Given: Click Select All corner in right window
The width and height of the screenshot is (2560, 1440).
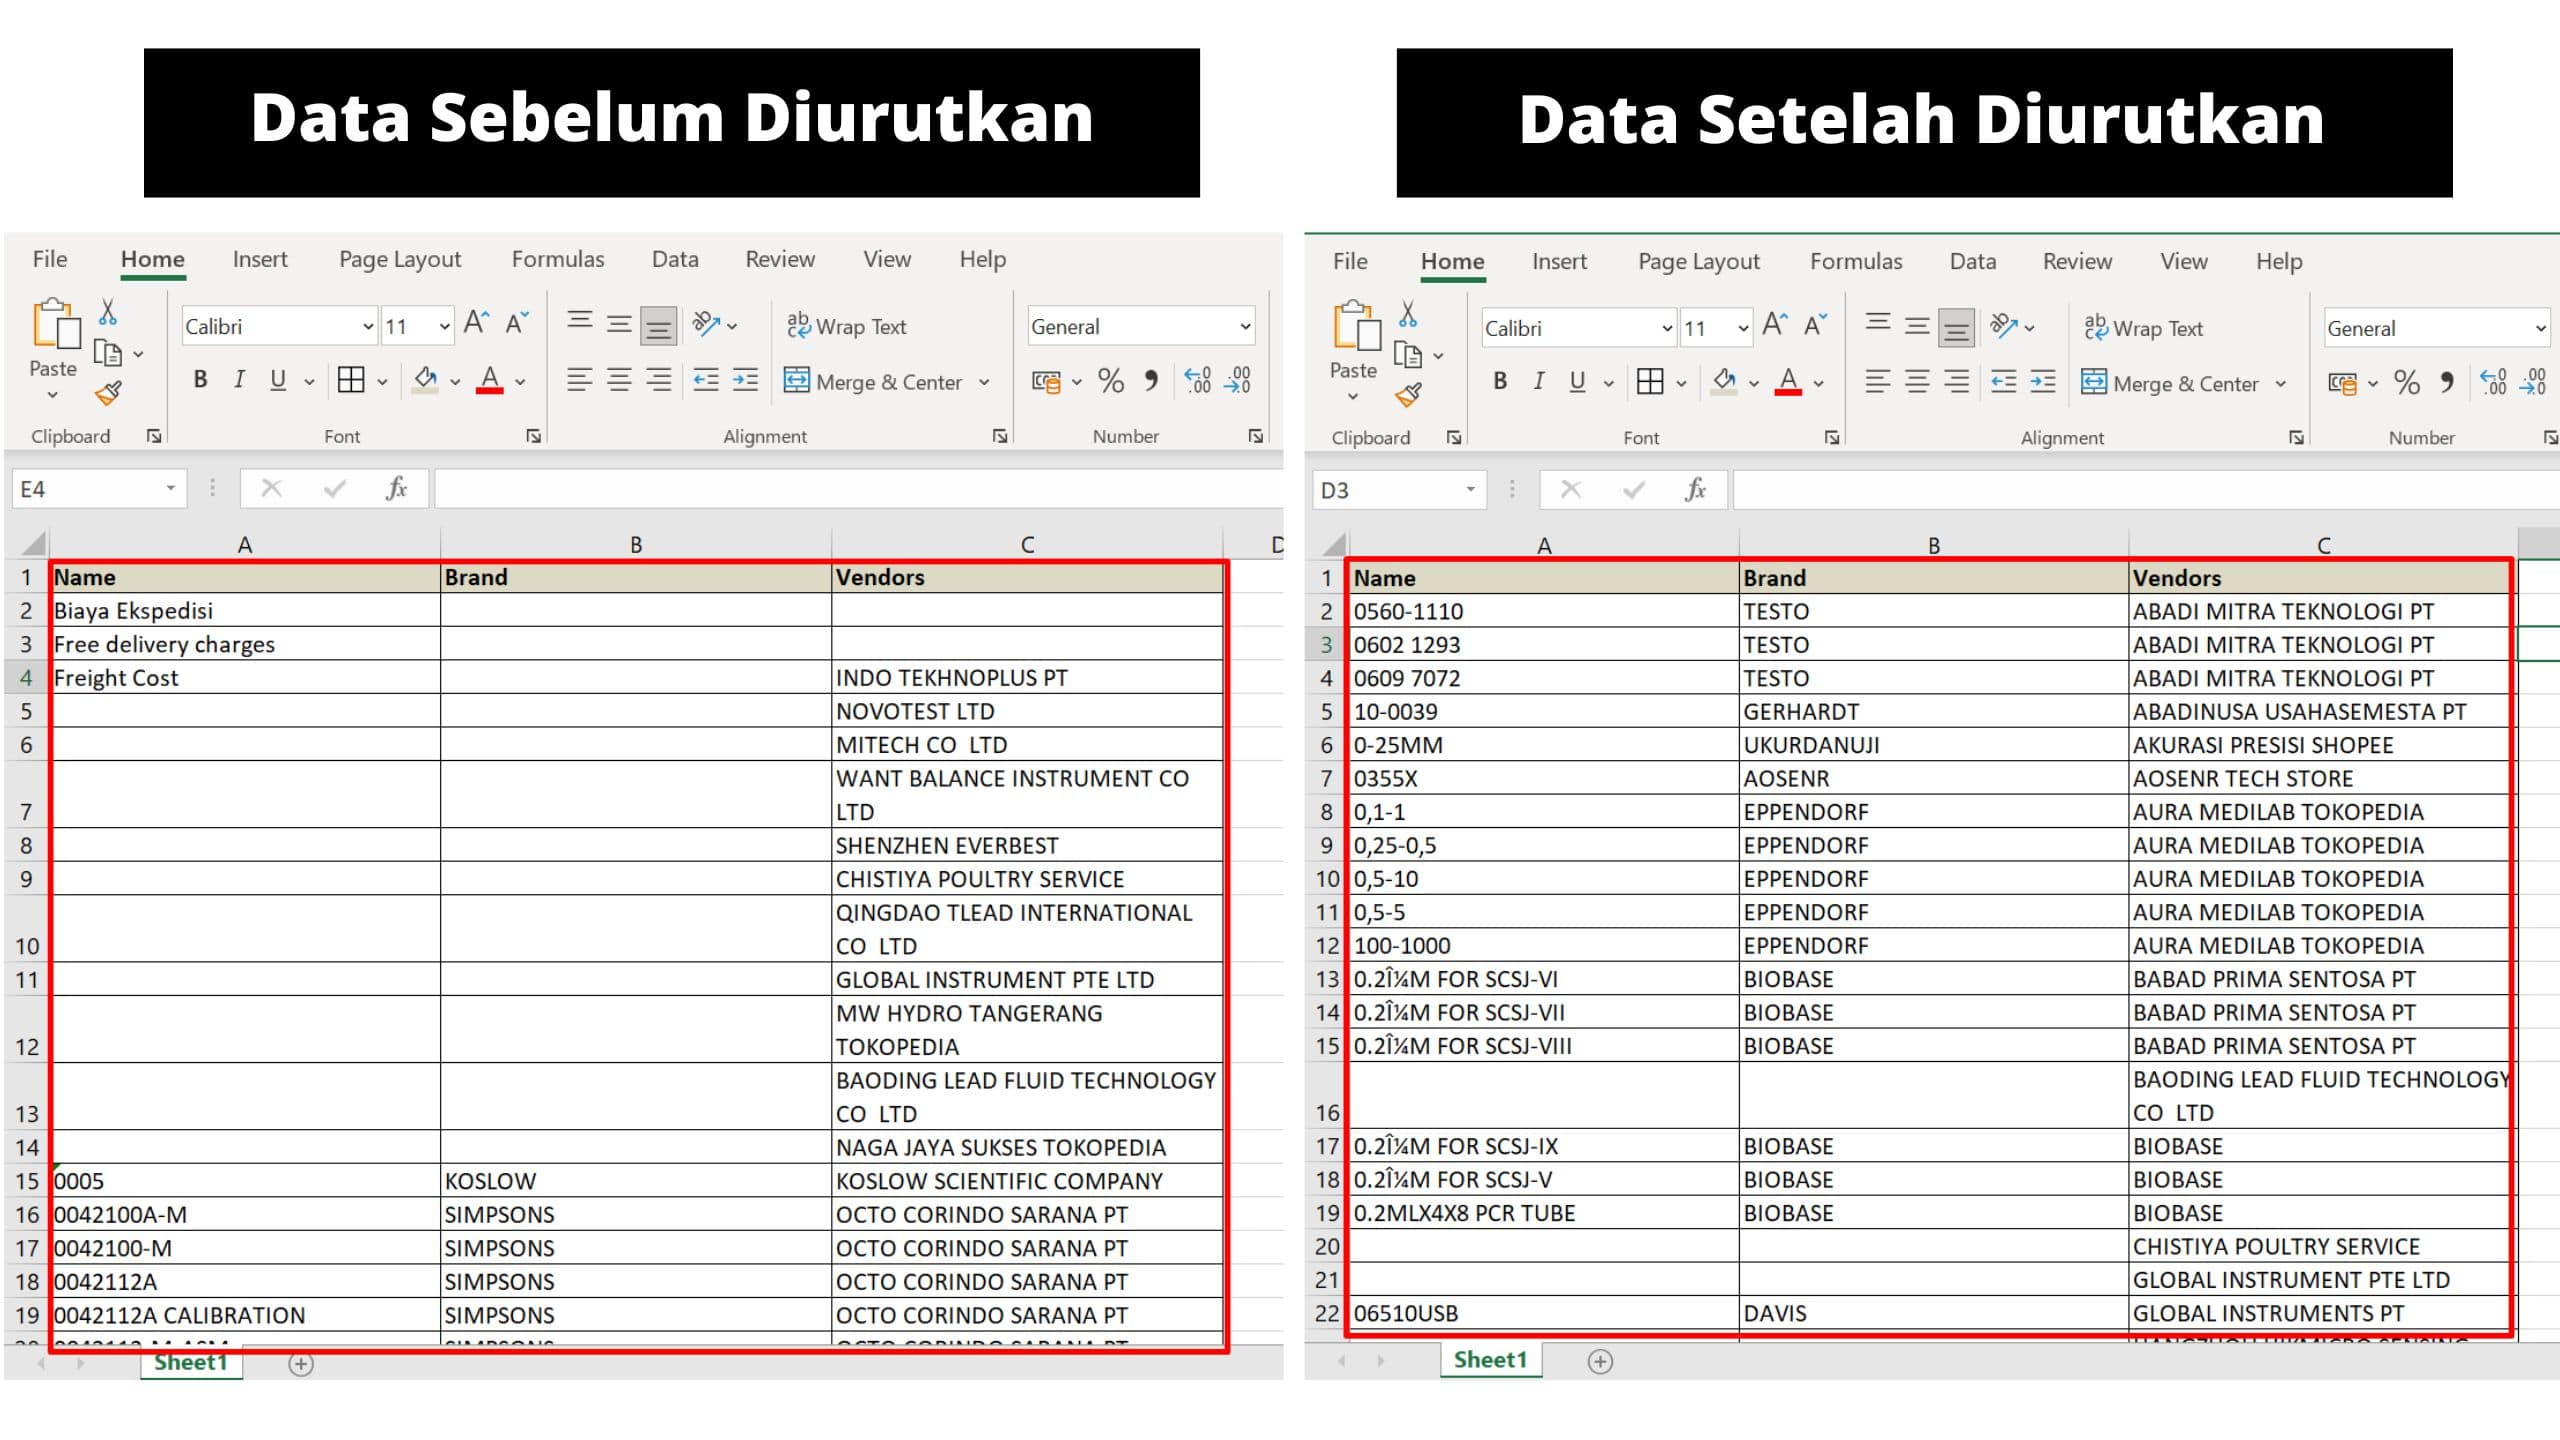Looking at the screenshot, I should coord(1332,545).
